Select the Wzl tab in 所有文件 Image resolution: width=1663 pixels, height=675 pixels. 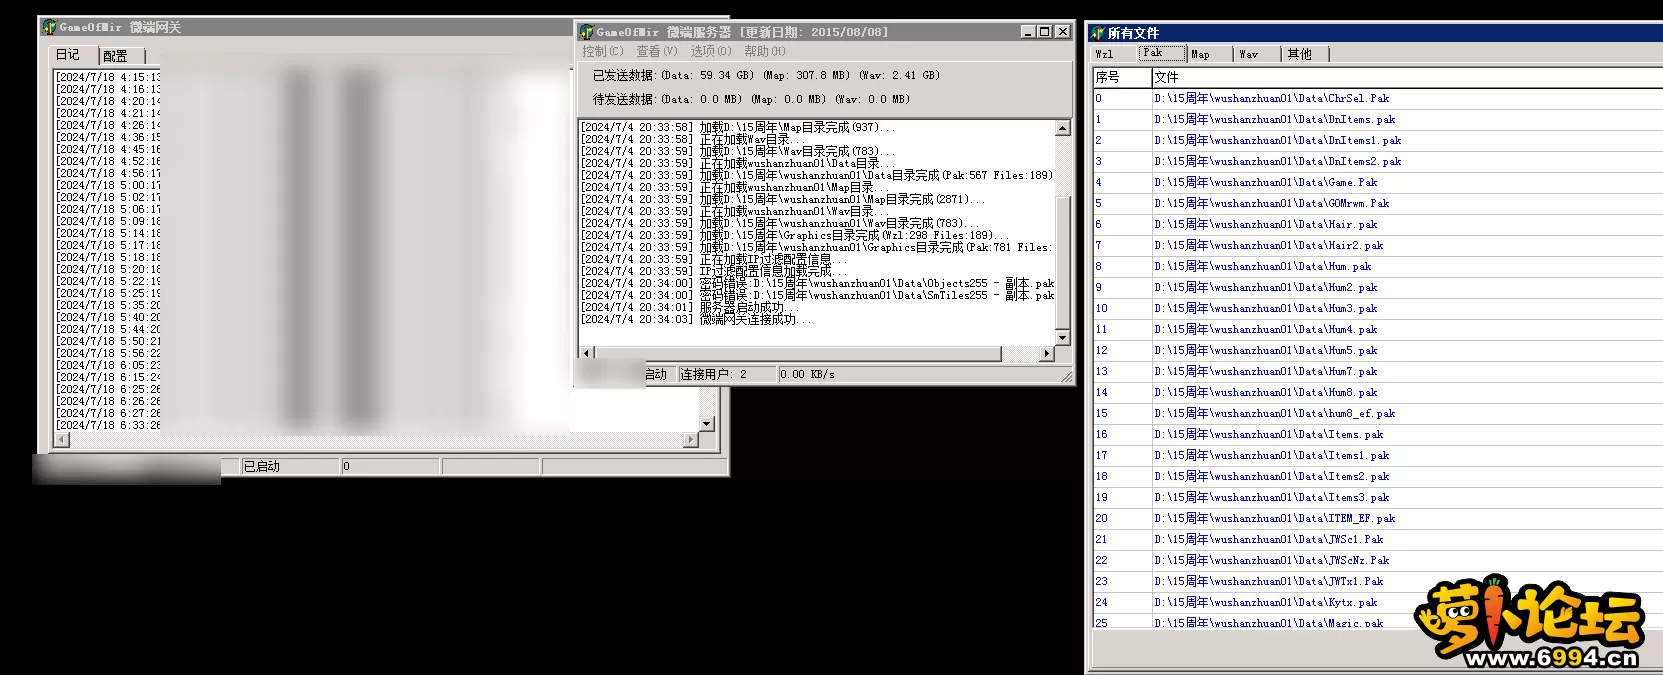(x=1114, y=54)
